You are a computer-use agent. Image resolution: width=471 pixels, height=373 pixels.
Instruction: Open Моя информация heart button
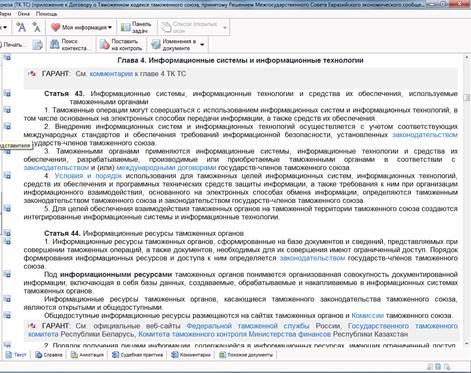click(79, 27)
